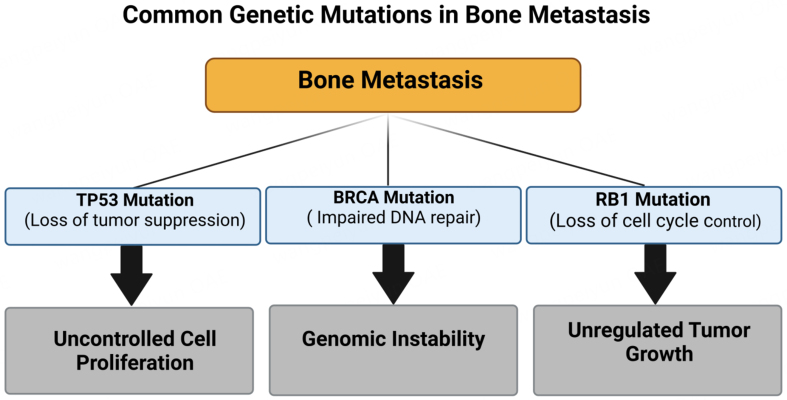Click the vertical connector line to BRCA box
This screenshot has width=787, height=400.
point(390,150)
